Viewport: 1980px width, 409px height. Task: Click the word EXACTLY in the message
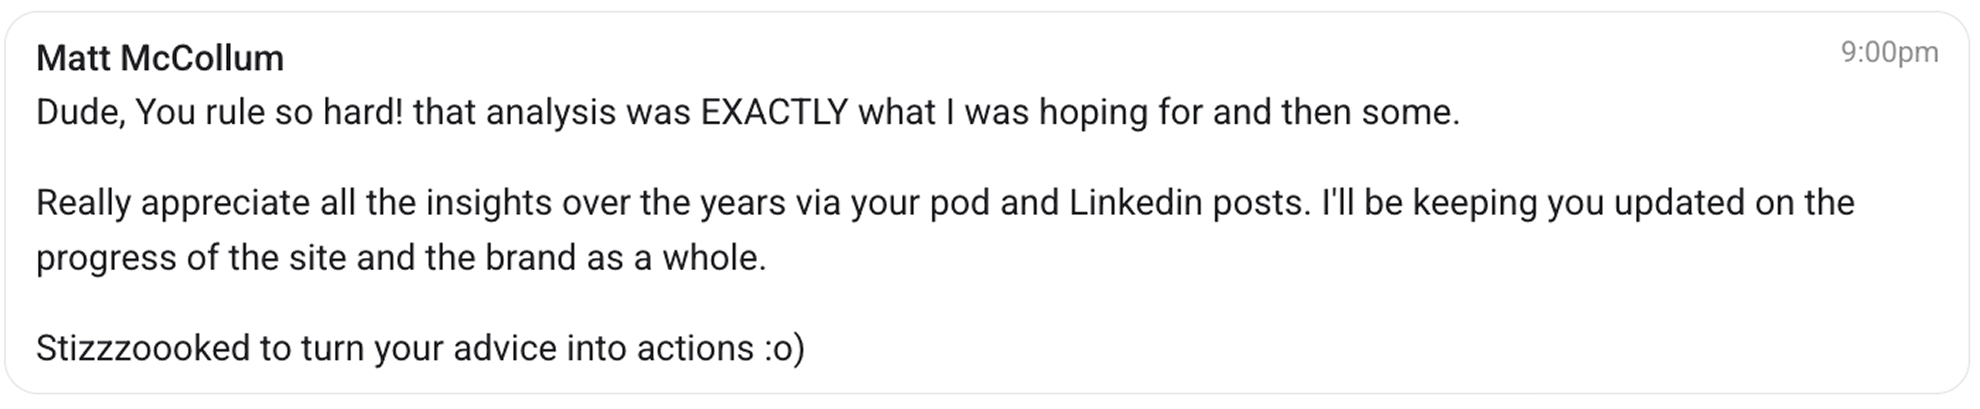tap(774, 112)
